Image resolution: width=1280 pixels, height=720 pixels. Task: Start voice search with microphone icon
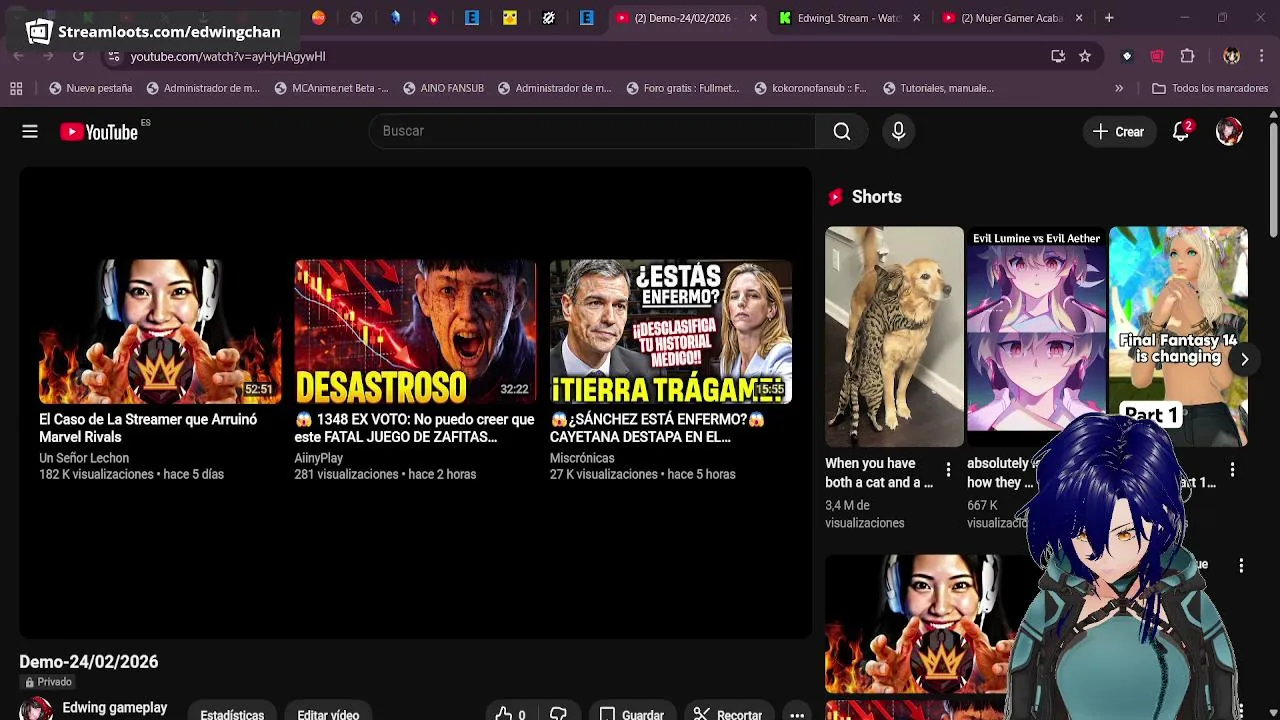(x=898, y=131)
